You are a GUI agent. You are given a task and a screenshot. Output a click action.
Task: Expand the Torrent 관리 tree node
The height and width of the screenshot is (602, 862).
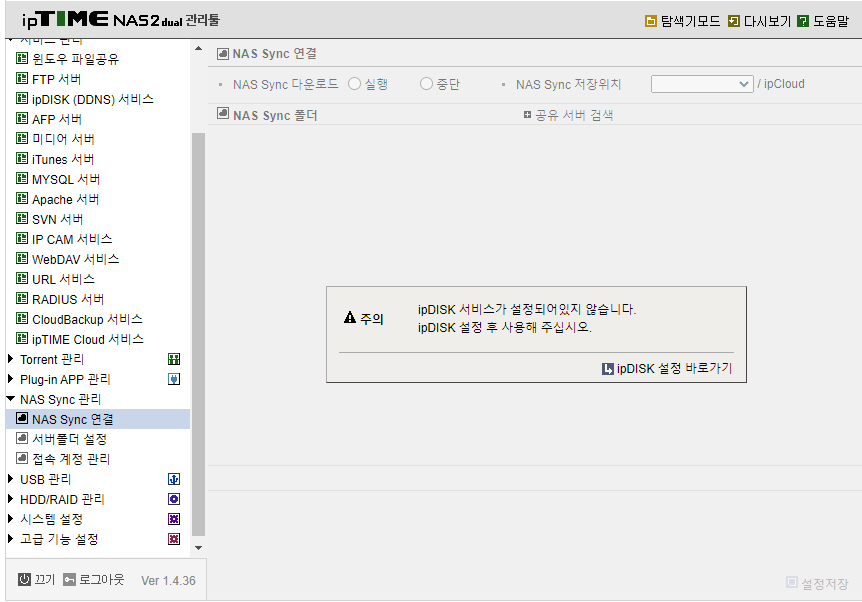click(x=10, y=359)
